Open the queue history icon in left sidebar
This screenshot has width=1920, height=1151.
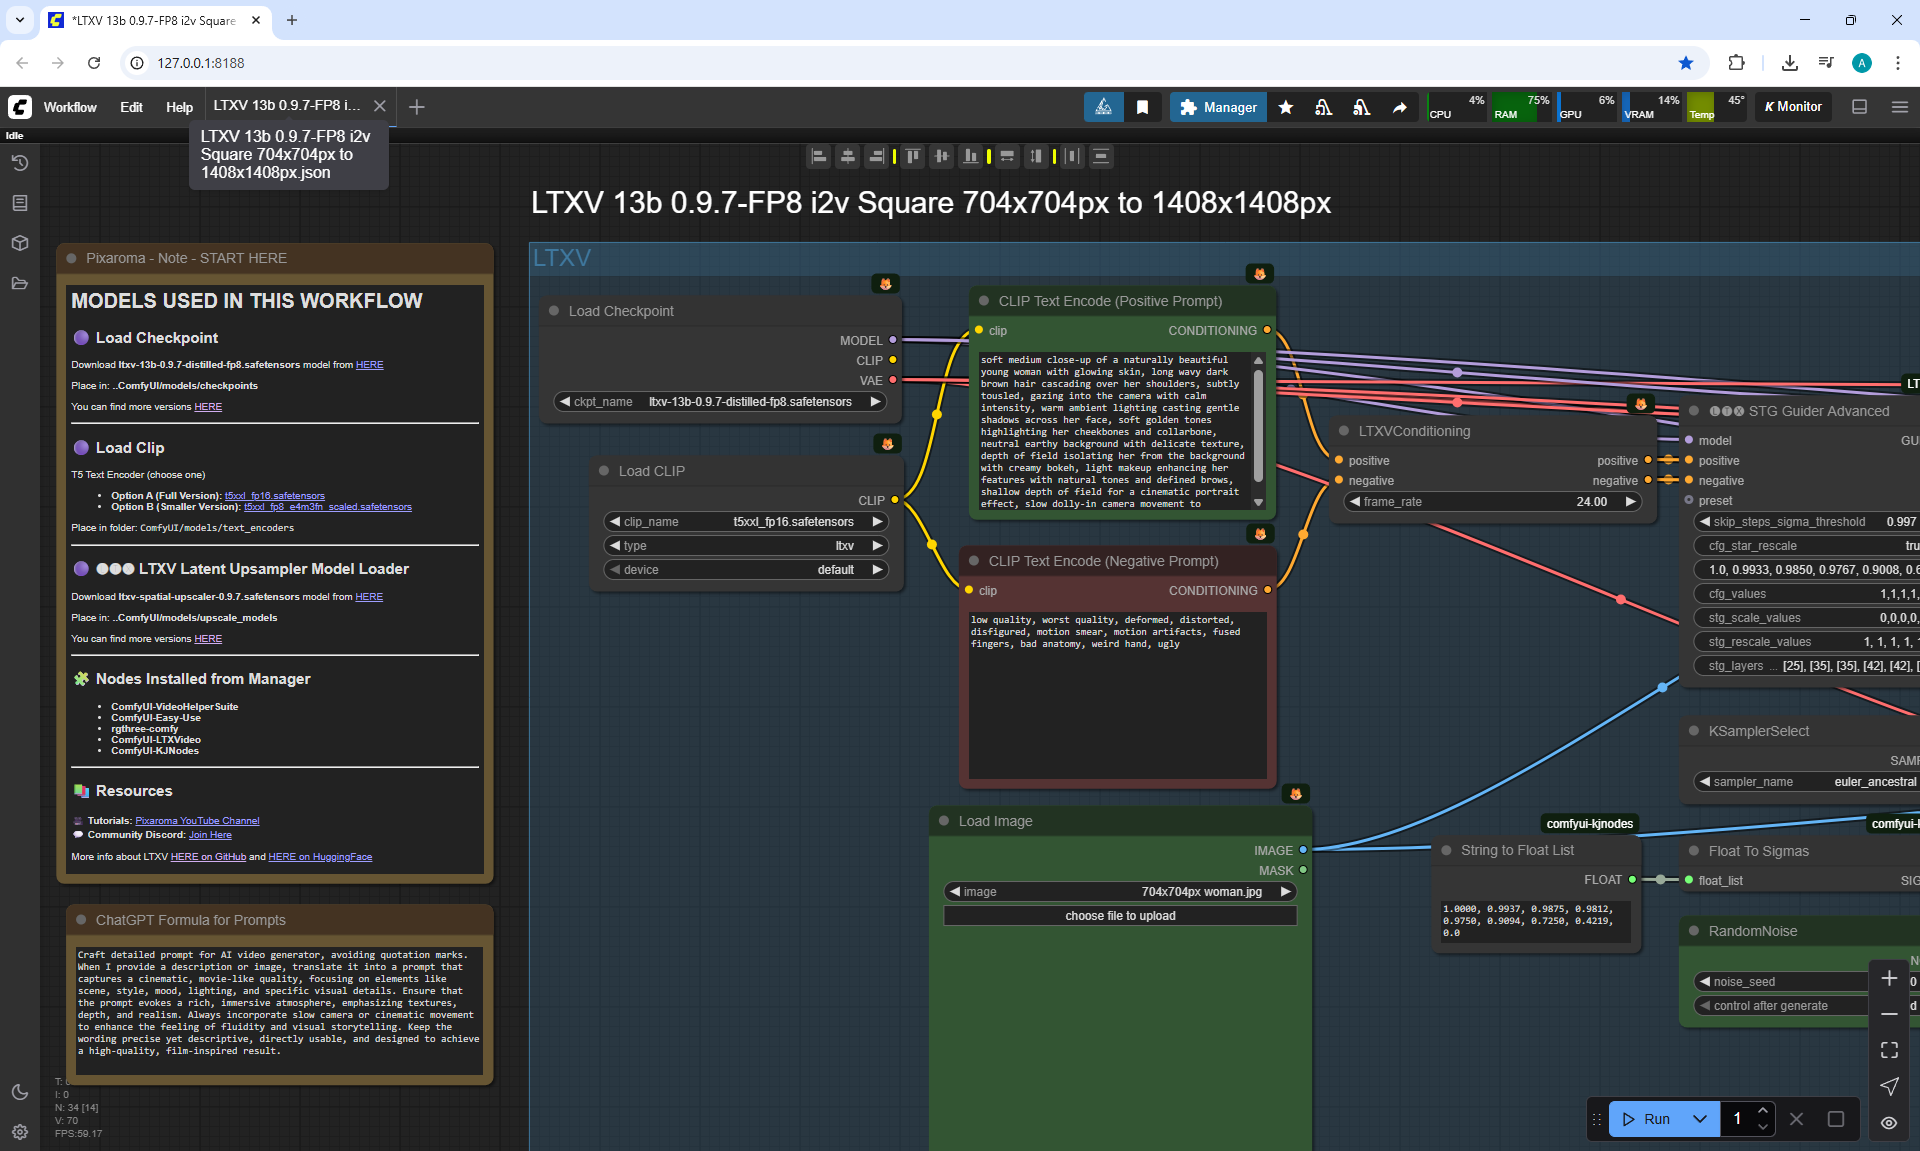pos(19,163)
